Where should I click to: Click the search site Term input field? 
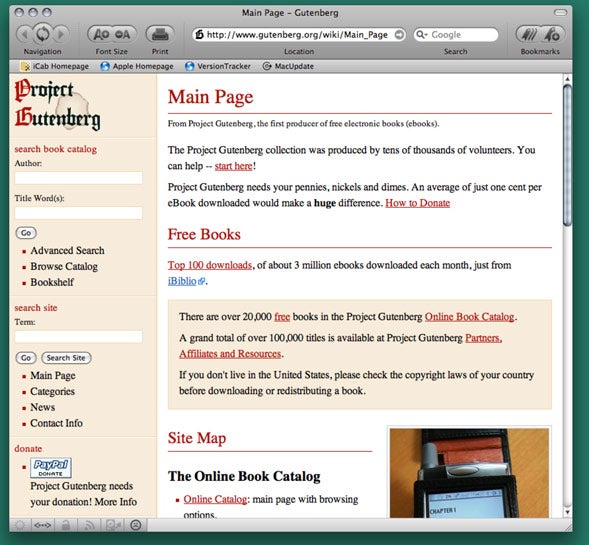pyautogui.click(x=79, y=337)
